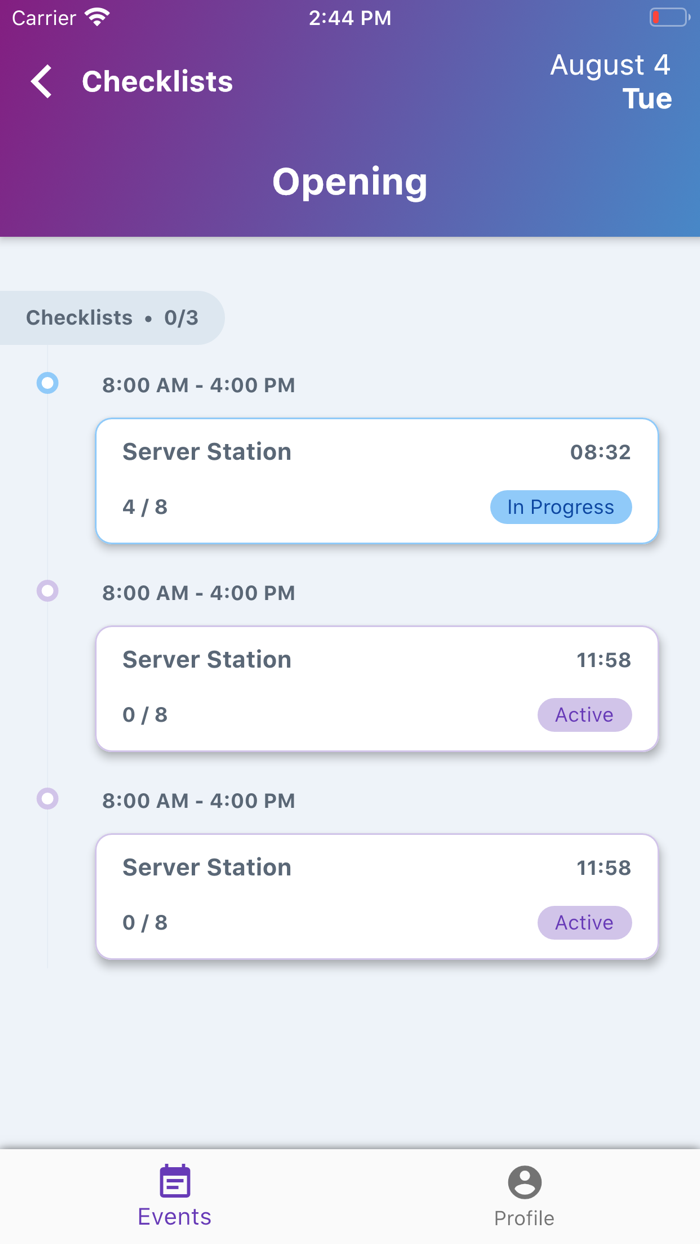This screenshot has width=700, height=1244.
Task: Select the blue in-progress timeline dot
Action: point(47,383)
